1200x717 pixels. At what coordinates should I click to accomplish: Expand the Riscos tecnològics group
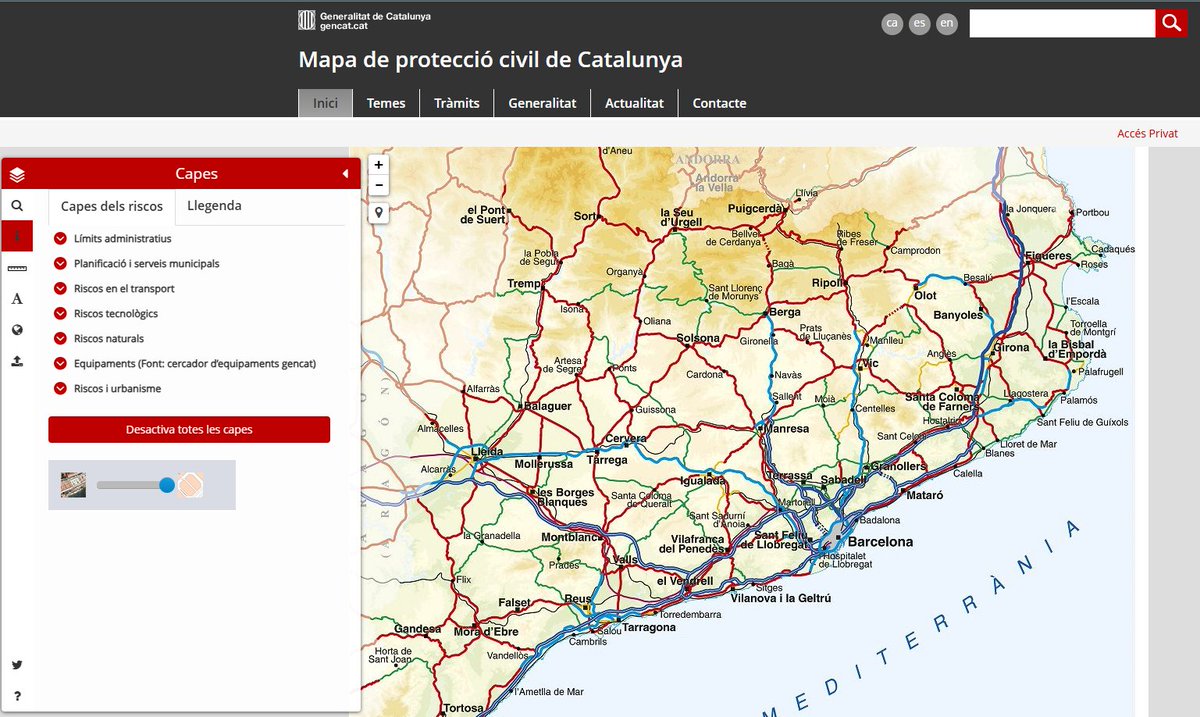coord(60,313)
